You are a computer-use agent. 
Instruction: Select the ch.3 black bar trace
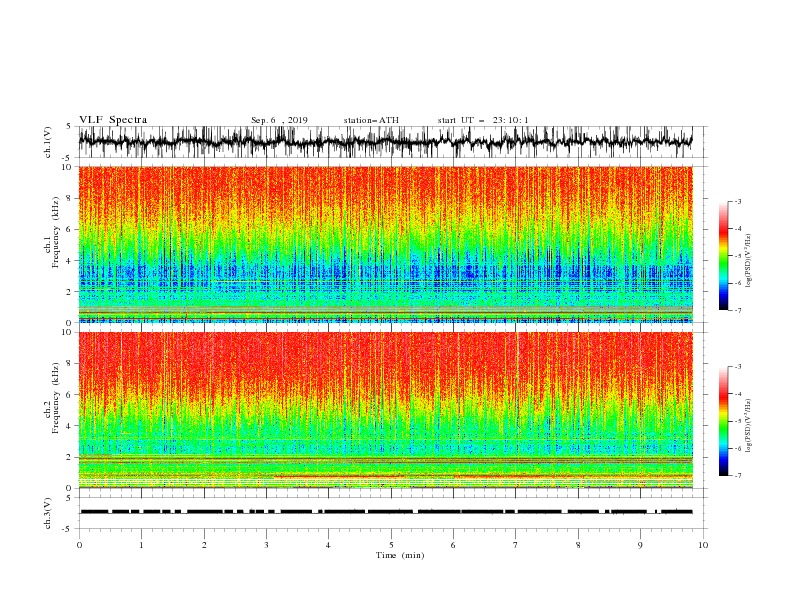385,512
